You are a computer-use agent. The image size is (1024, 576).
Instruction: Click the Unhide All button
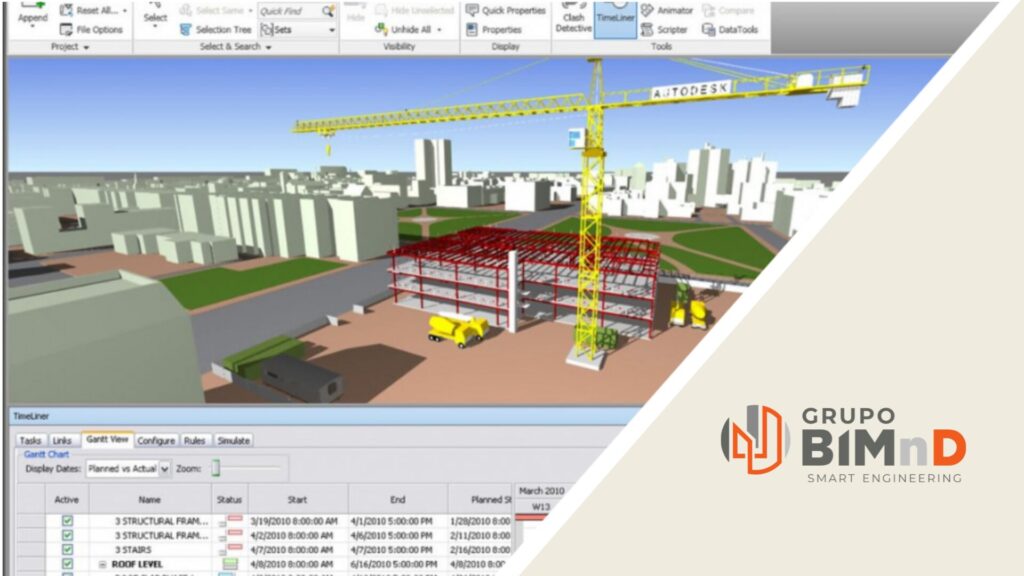pyautogui.click(x=401, y=30)
